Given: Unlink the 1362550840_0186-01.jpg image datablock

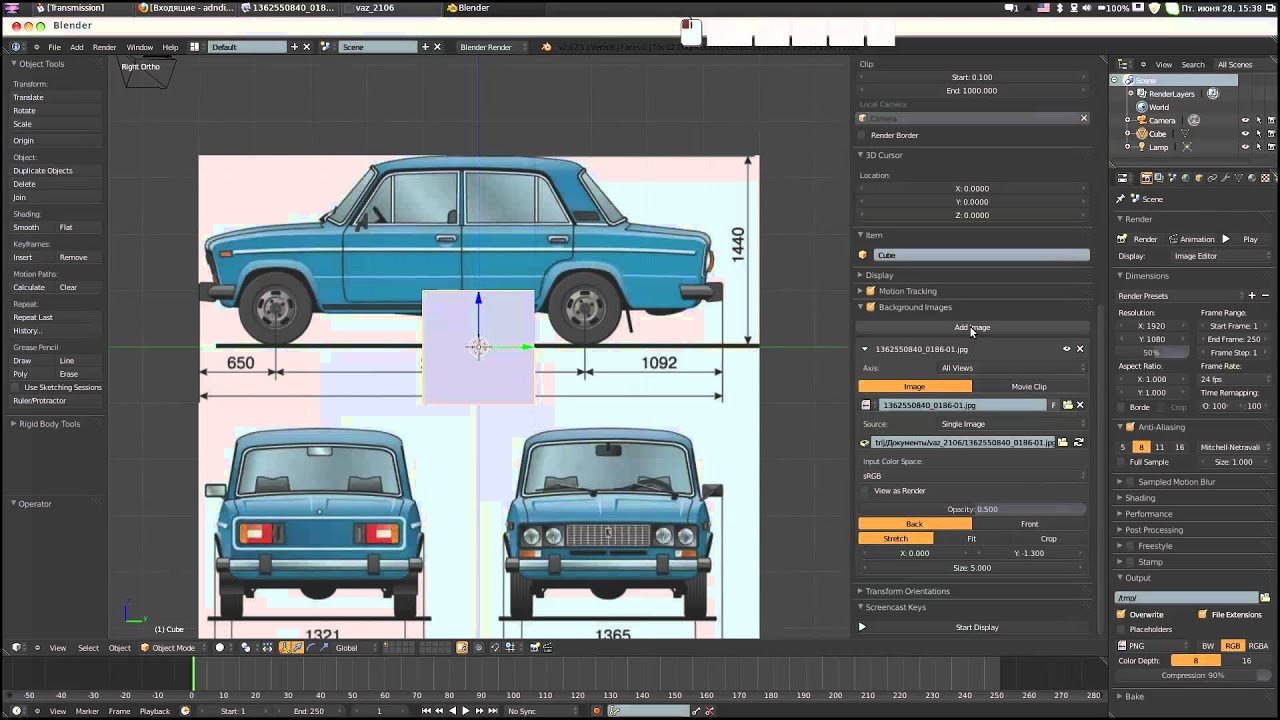Looking at the screenshot, I should click(1080, 405).
